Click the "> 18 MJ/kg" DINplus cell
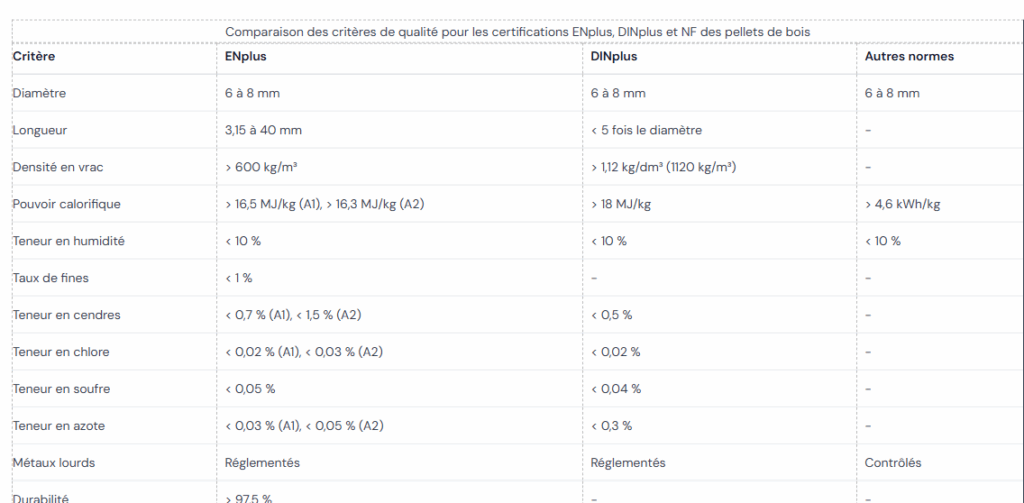Screen dimensions: 1024x503 (x=621, y=204)
